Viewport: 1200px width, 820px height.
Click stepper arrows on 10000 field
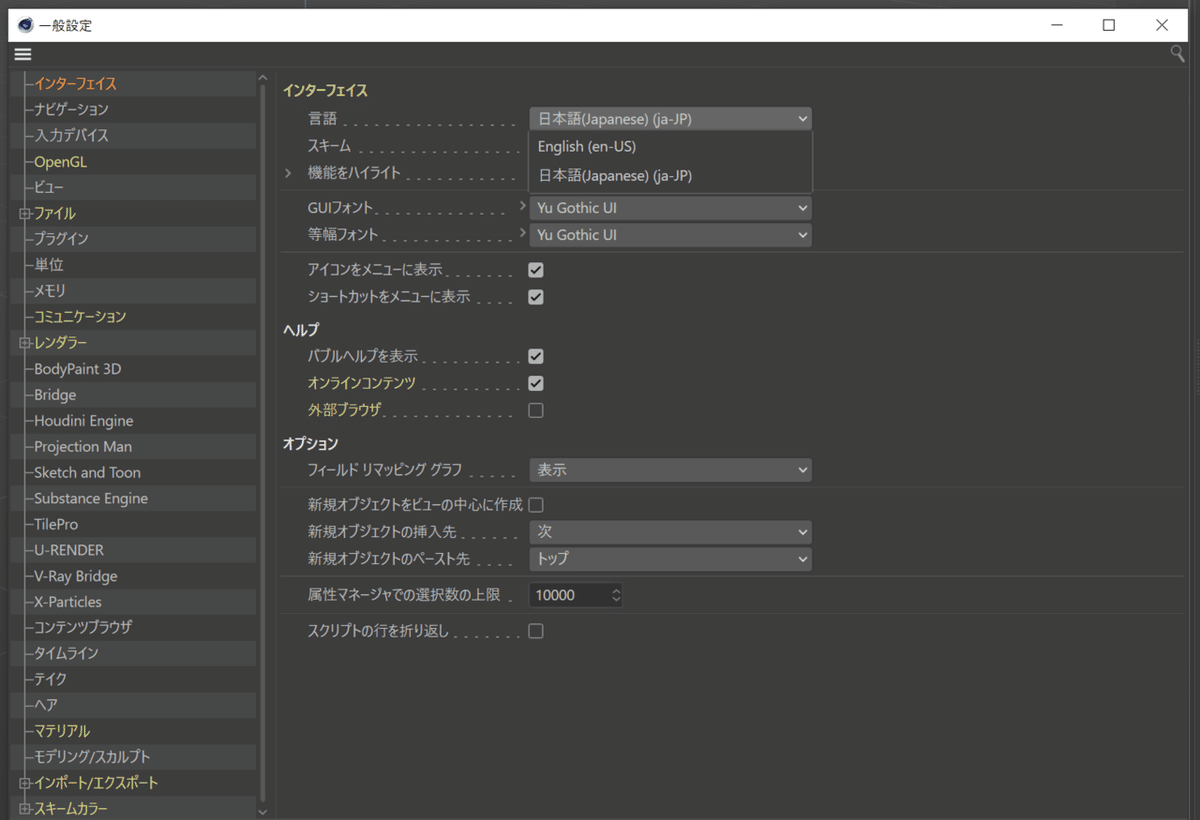click(616, 595)
